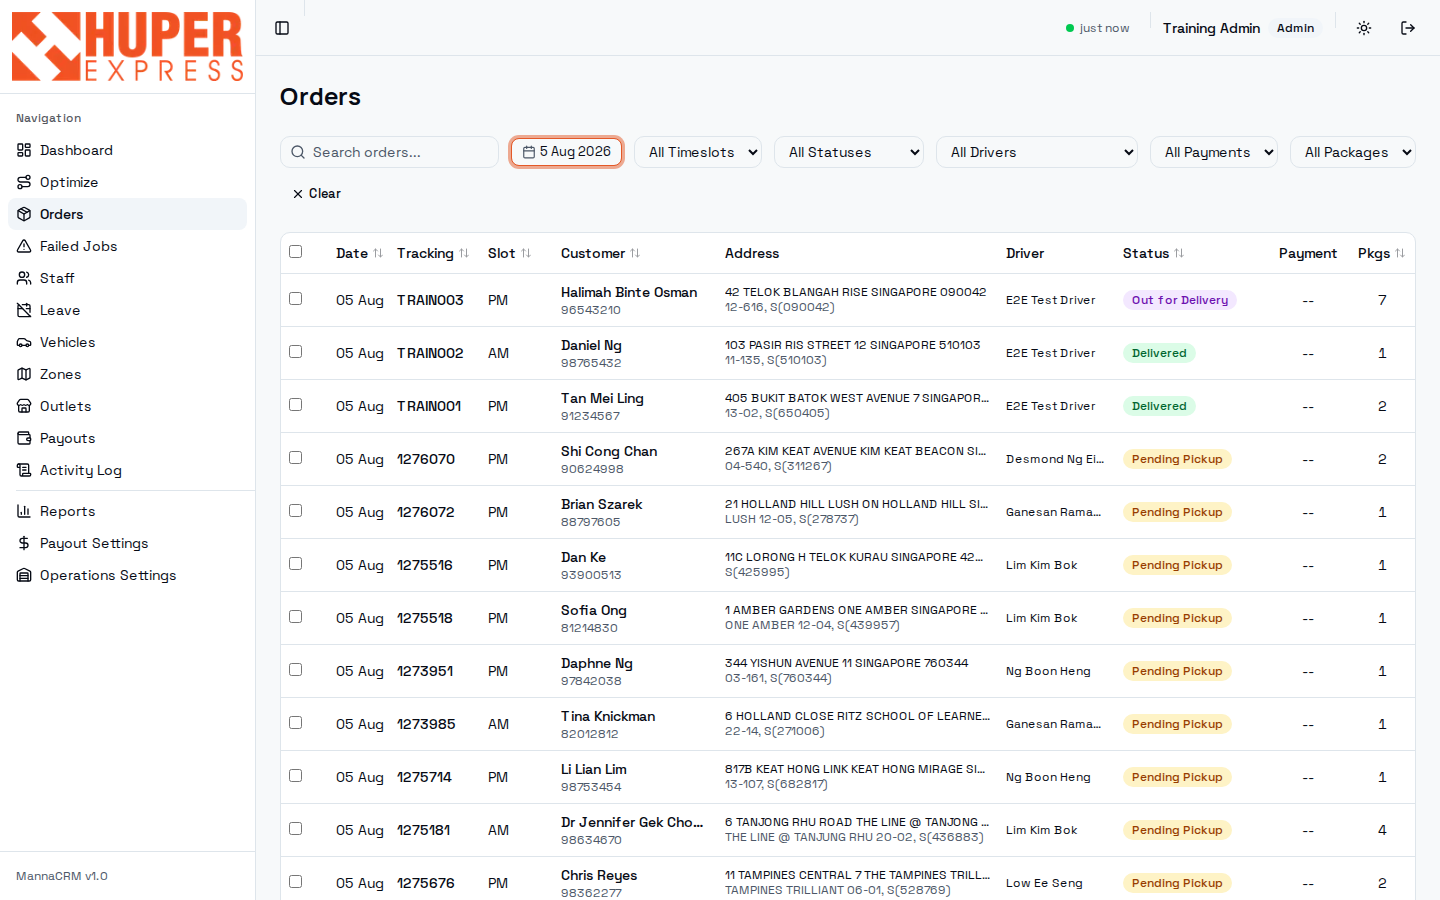This screenshot has height=900, width=1440.
Task: Open the All Drivers dropdown
Action: tap(1037, 152)
